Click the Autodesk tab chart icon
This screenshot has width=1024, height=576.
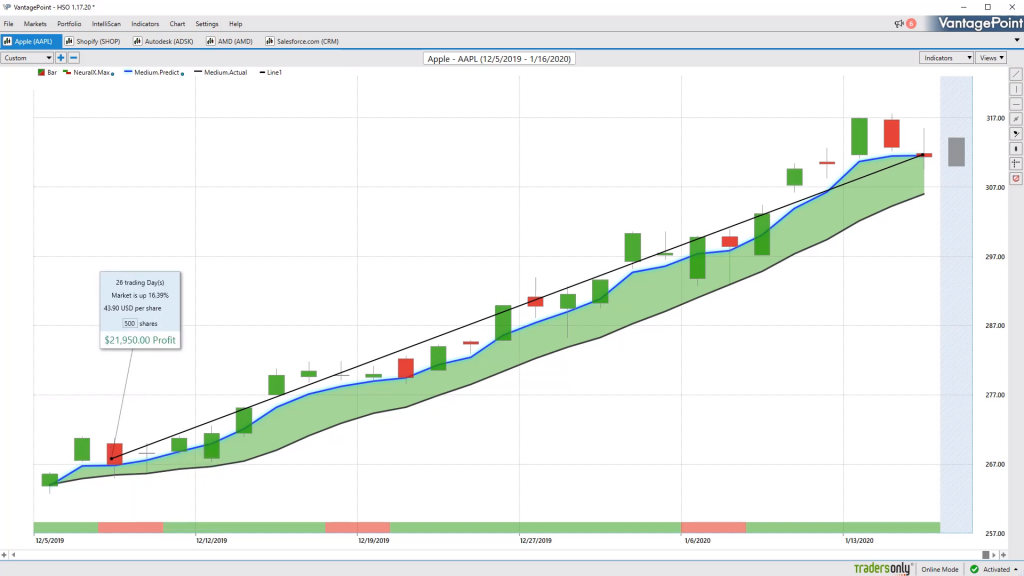tap(137, 41)
